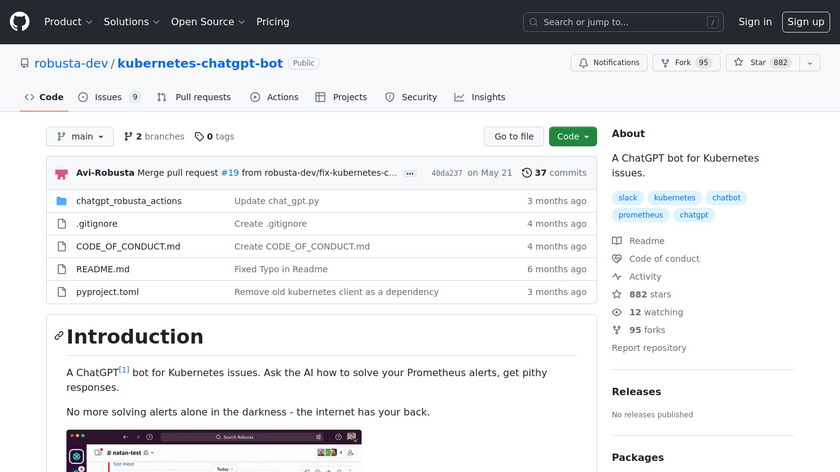The width and height of the screenshot is (840, 472).
Task: Switch to the Pull requests tab
Action: [194, 97]
